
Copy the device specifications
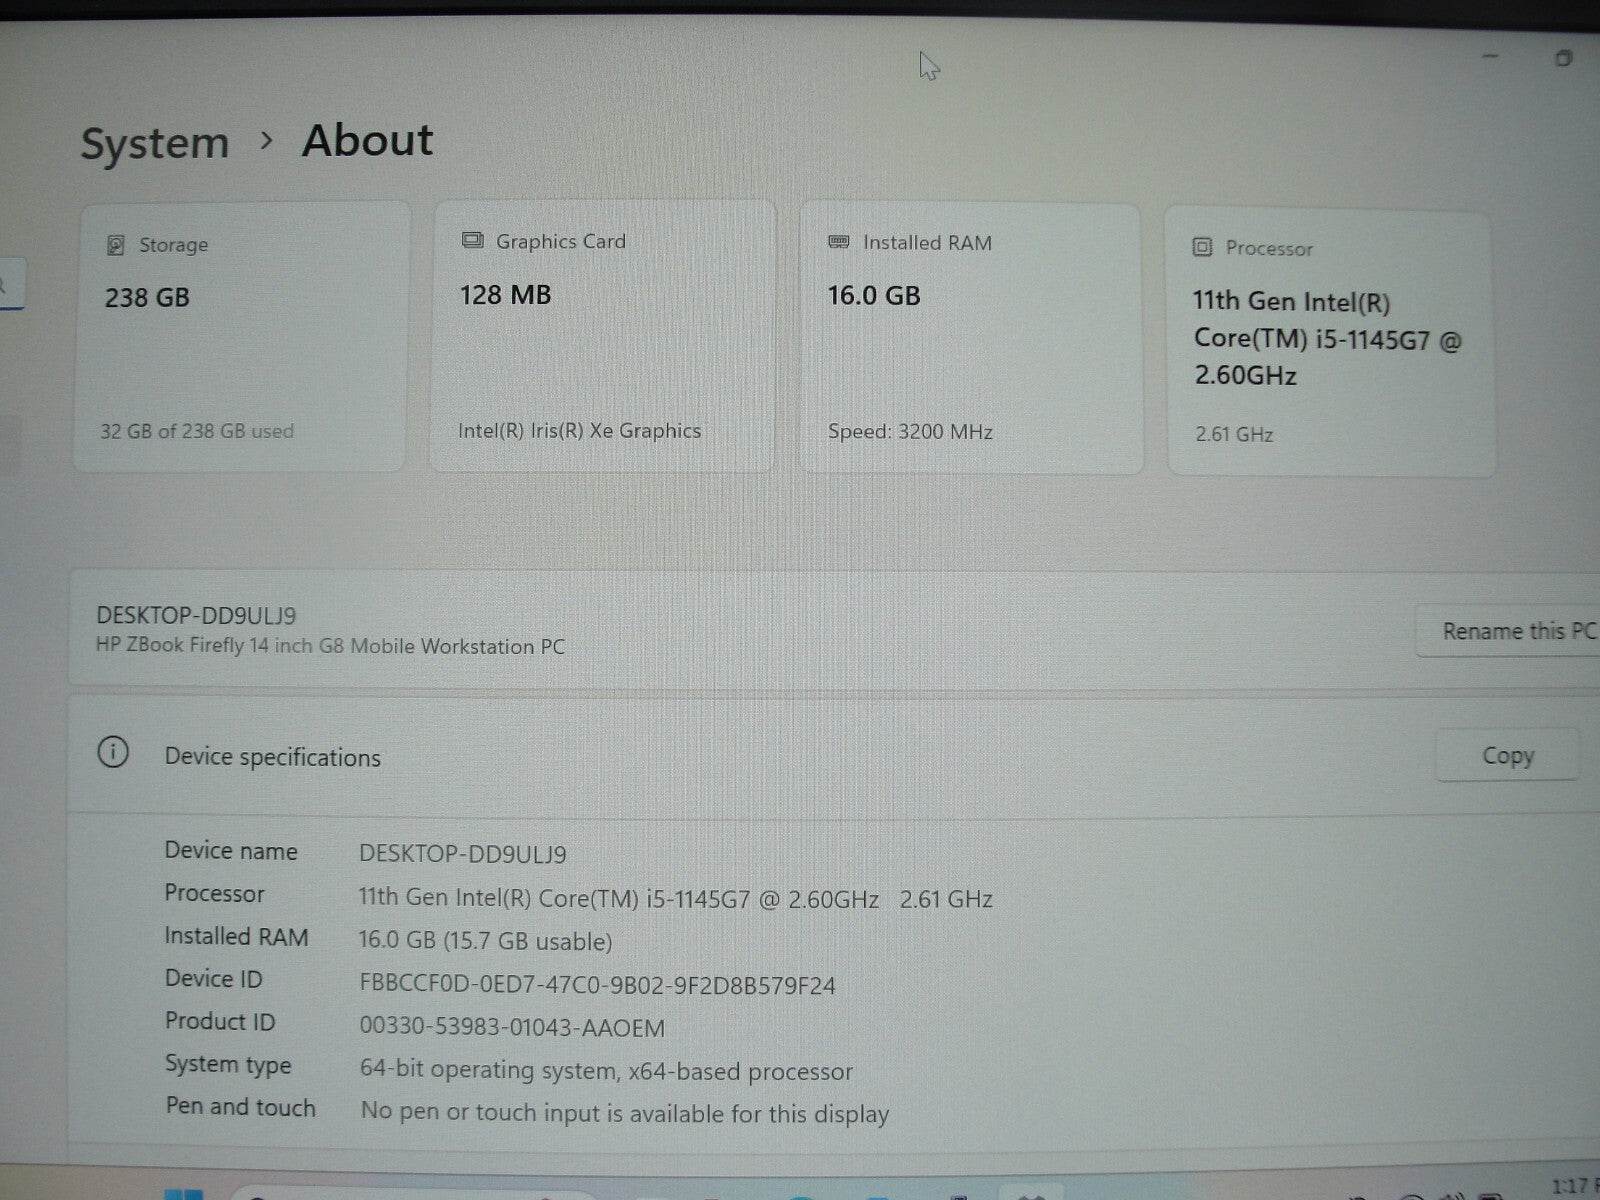(x=1507, y=755)
